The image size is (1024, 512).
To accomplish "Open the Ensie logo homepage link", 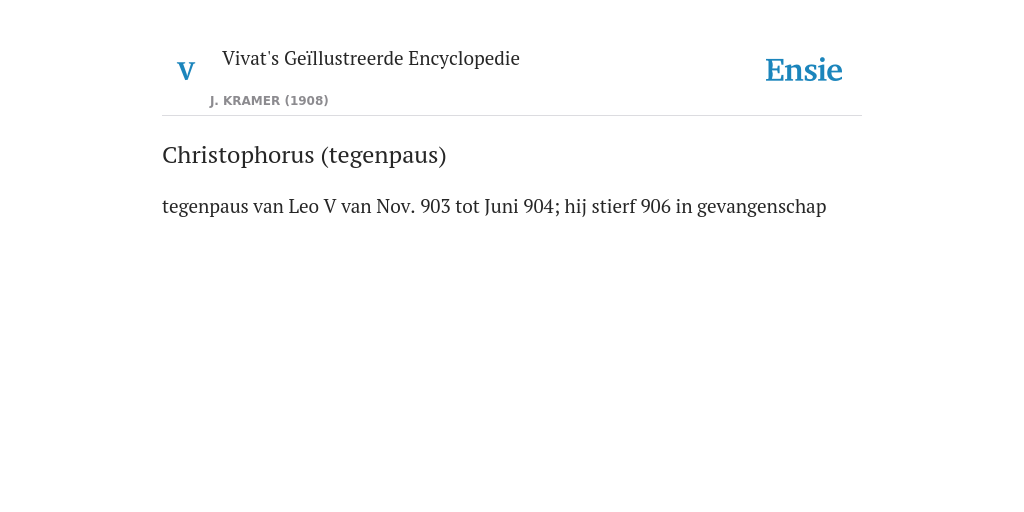I will tap(804, 70).
